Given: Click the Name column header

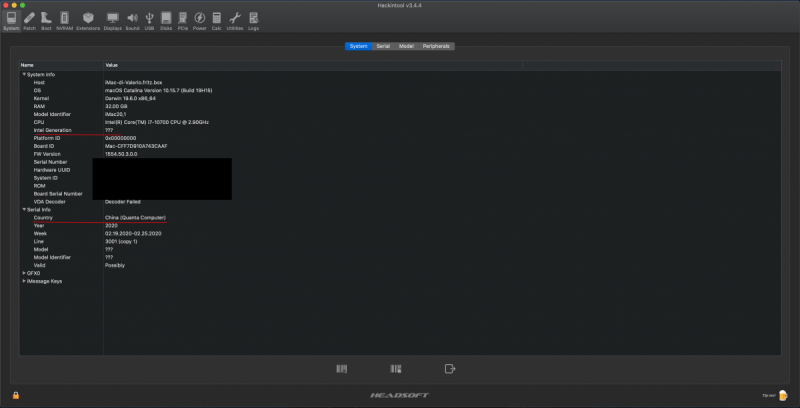Looking at the screenshot, I should point(61,65).
